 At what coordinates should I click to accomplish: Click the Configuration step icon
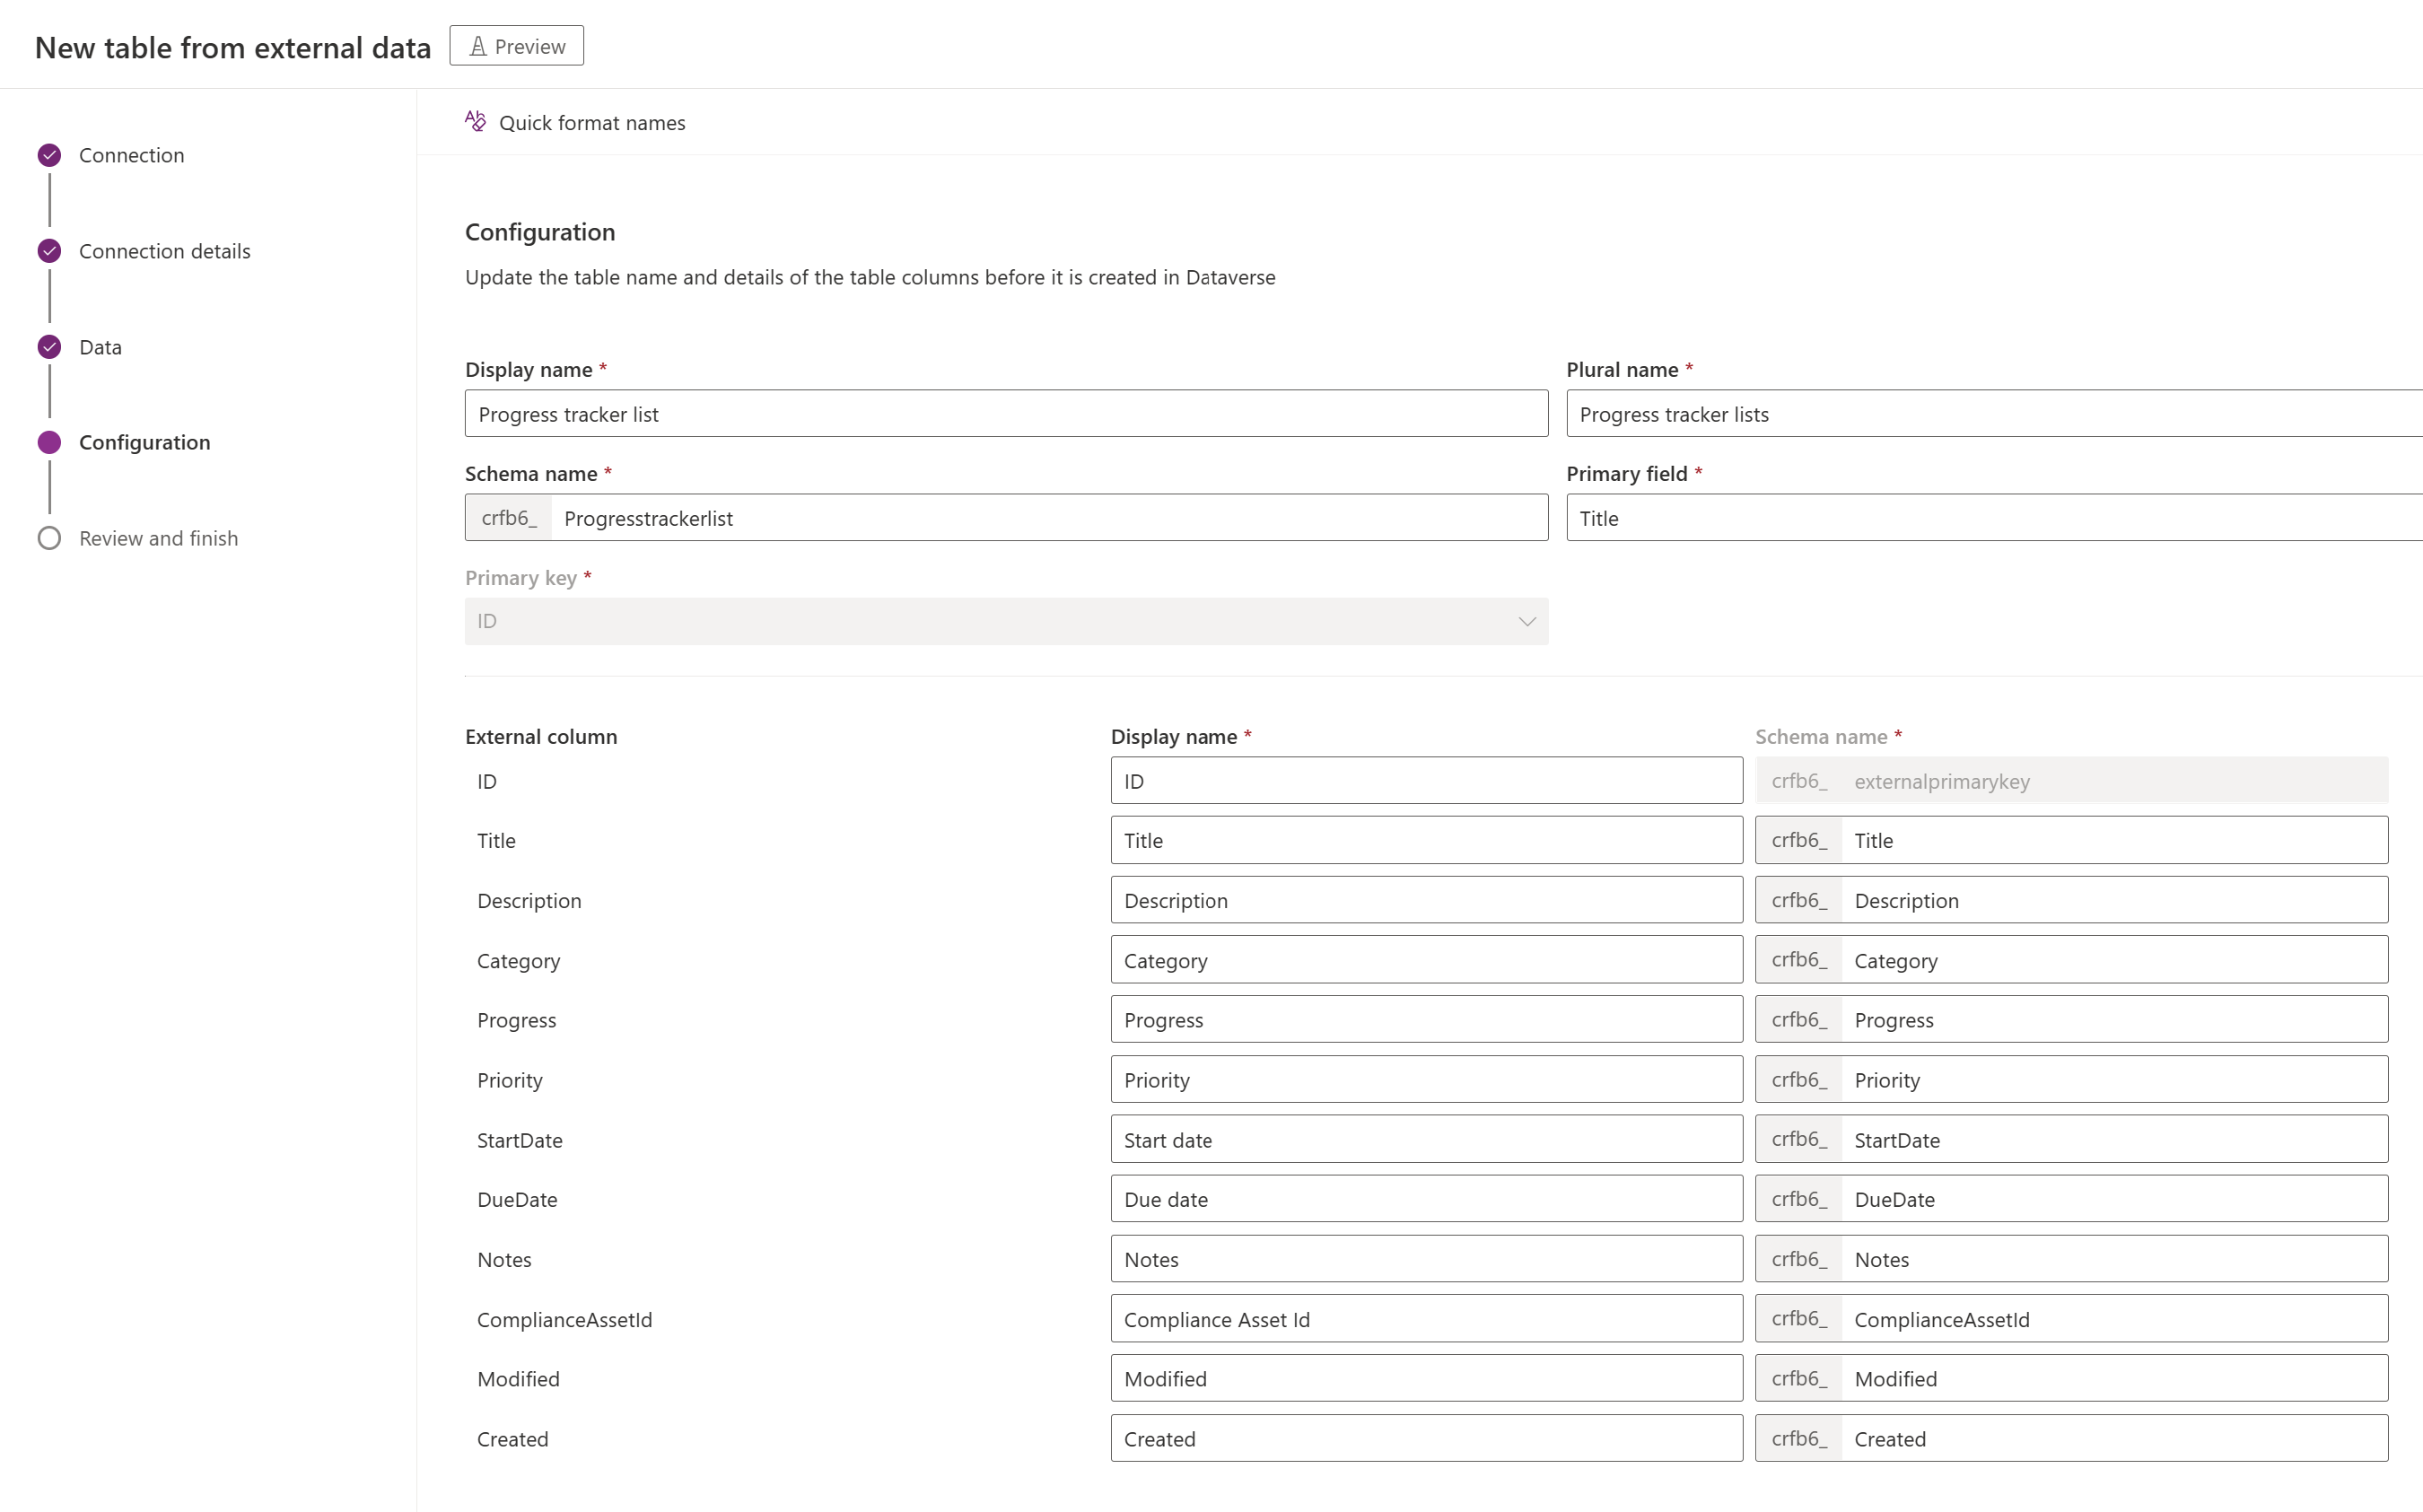click(48, 441)
